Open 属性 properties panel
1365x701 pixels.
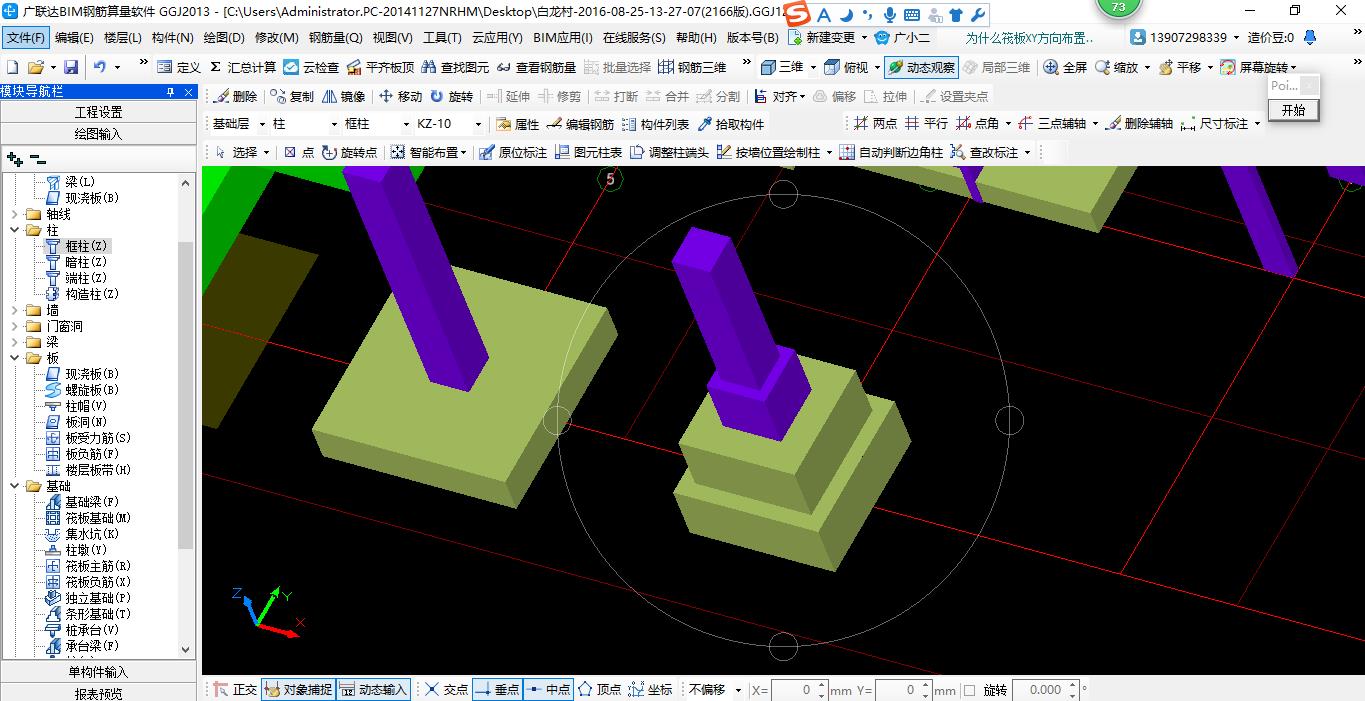517,124
